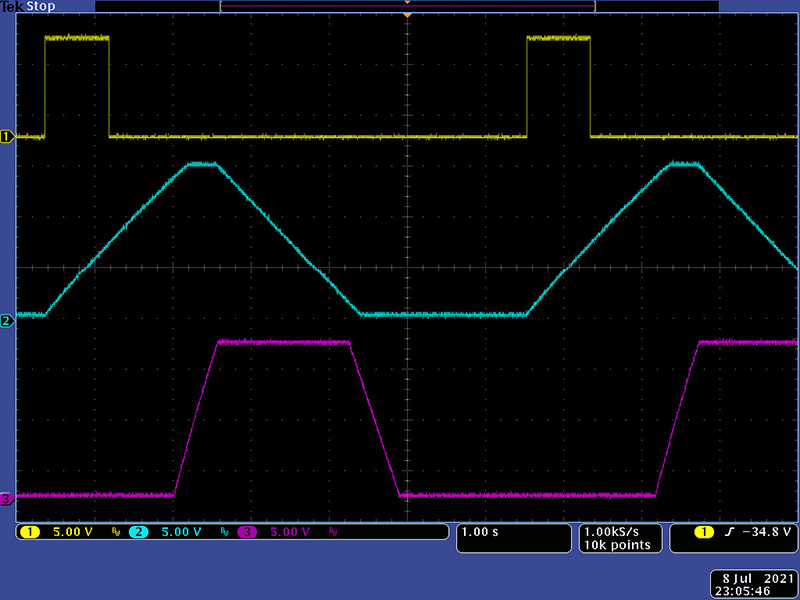Click the -34.8 V trigger level
Screen dimensions: 800x600
pos(766,532)
